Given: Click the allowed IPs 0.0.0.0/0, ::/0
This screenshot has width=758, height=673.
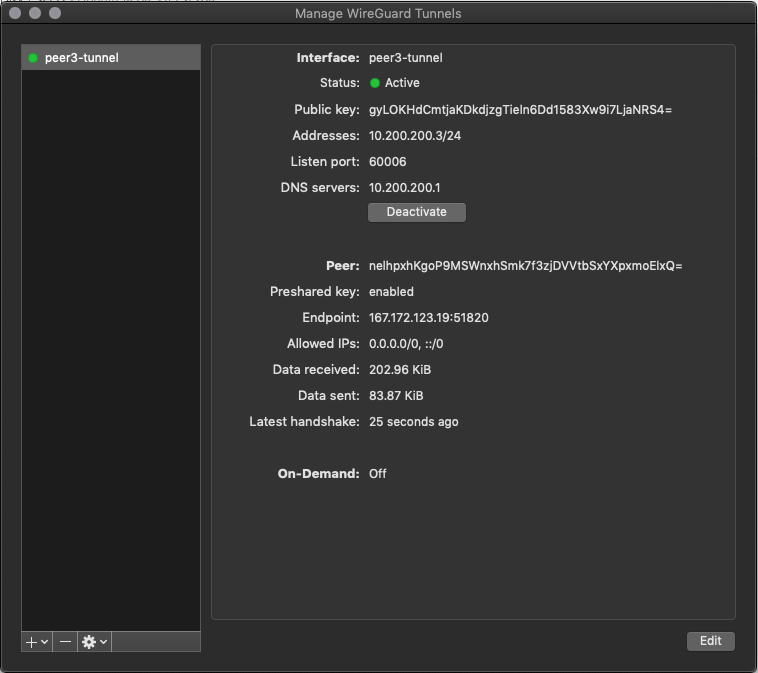Looking at the screenshot, I should tap(406, 344).
